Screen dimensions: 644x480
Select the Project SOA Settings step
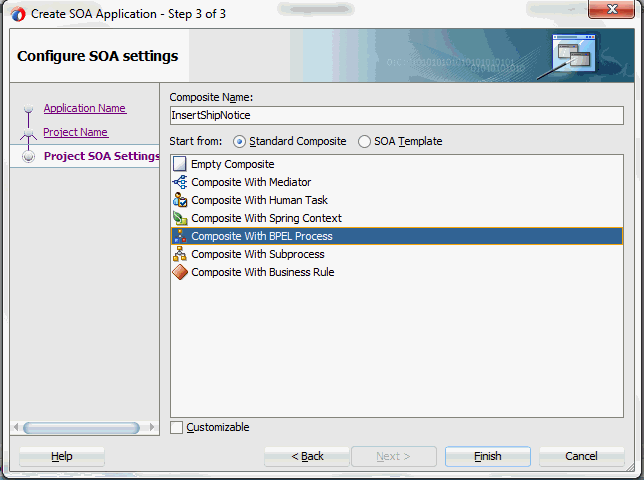click(x=101, y=156)
